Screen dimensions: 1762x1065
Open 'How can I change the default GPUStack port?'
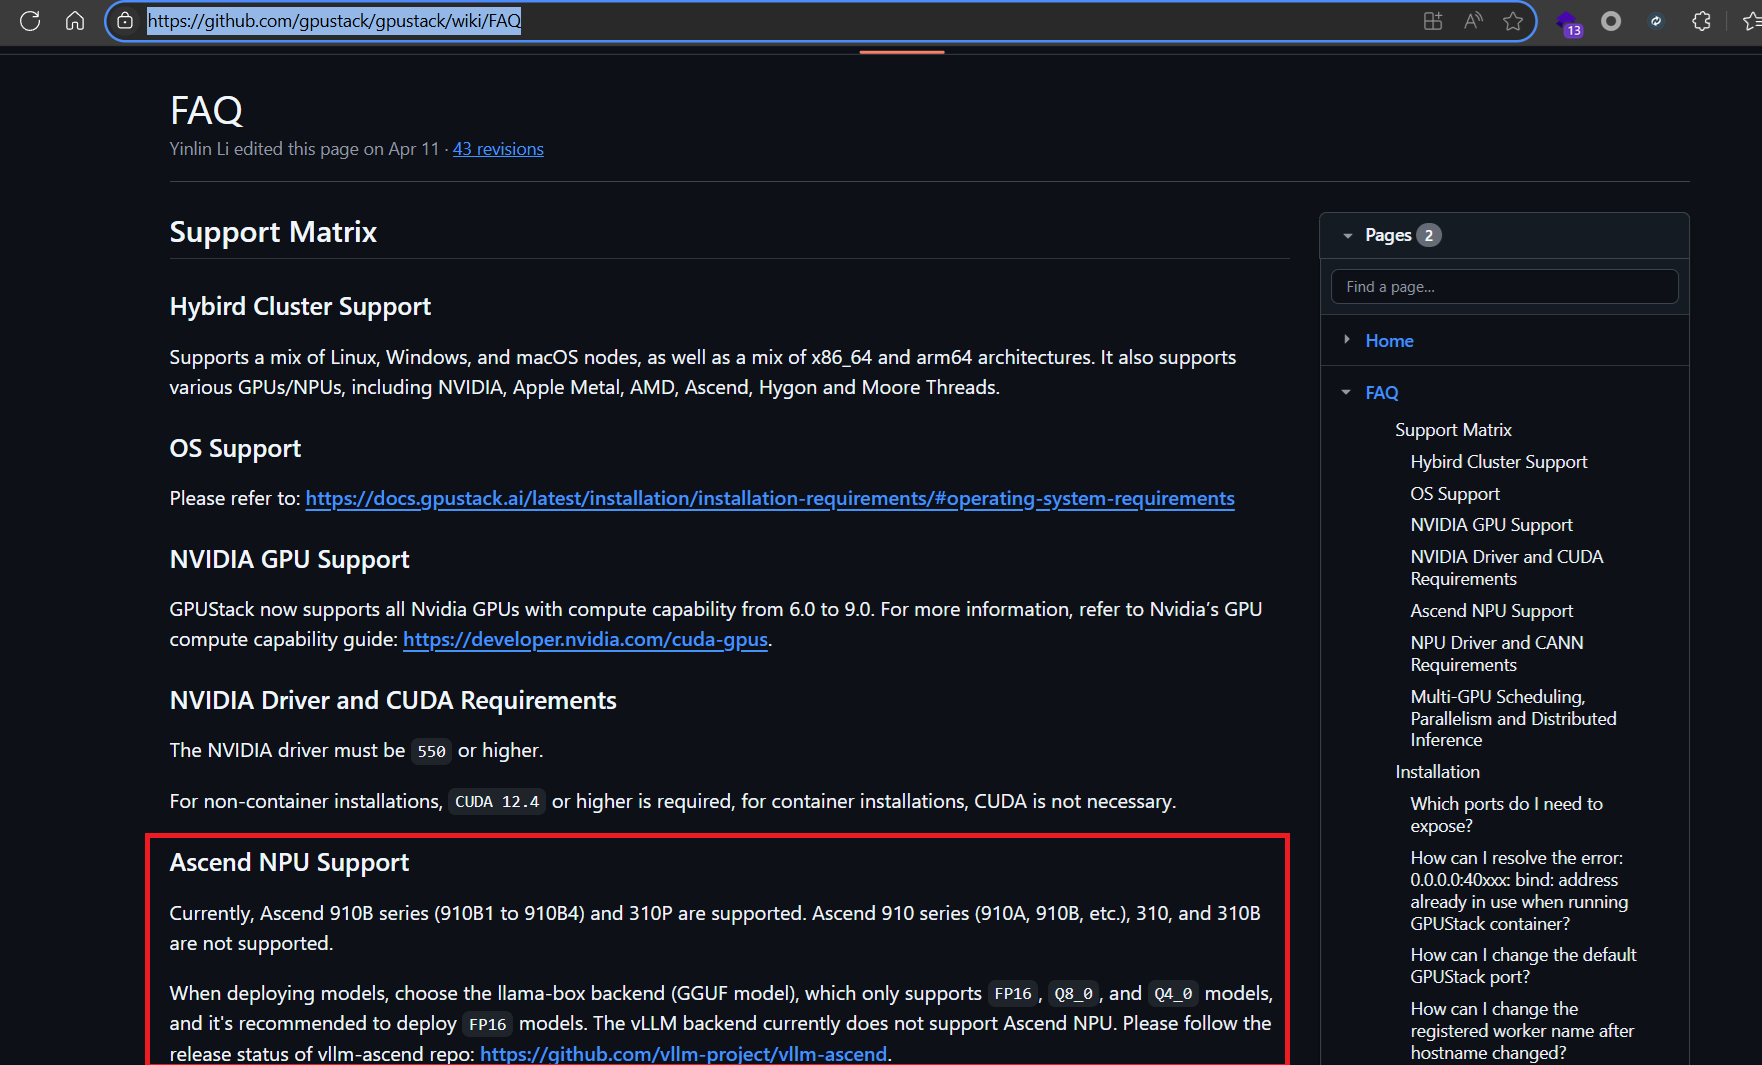(x=1523, y=966)
